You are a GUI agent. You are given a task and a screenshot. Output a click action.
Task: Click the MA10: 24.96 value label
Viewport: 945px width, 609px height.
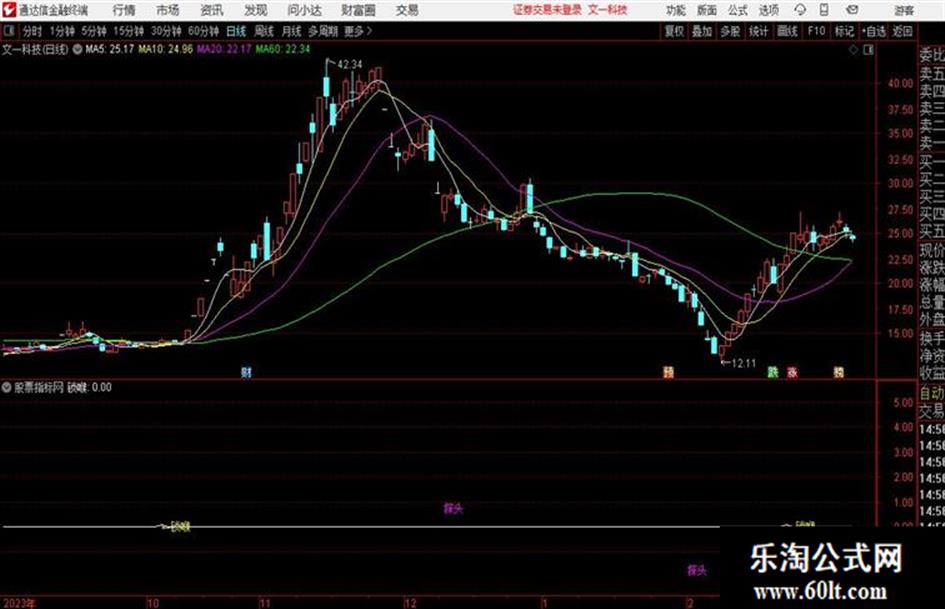pyautogui.click(x=166, y=49)
